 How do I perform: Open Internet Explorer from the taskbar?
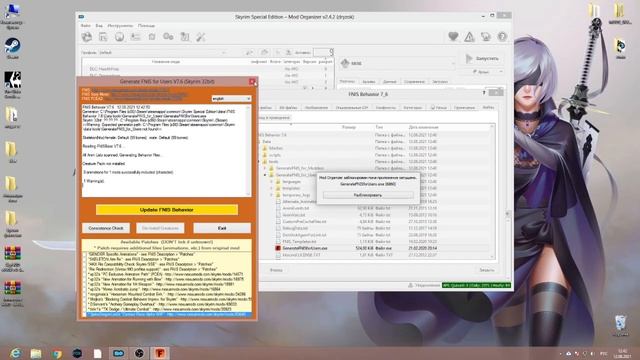(16, 353)
